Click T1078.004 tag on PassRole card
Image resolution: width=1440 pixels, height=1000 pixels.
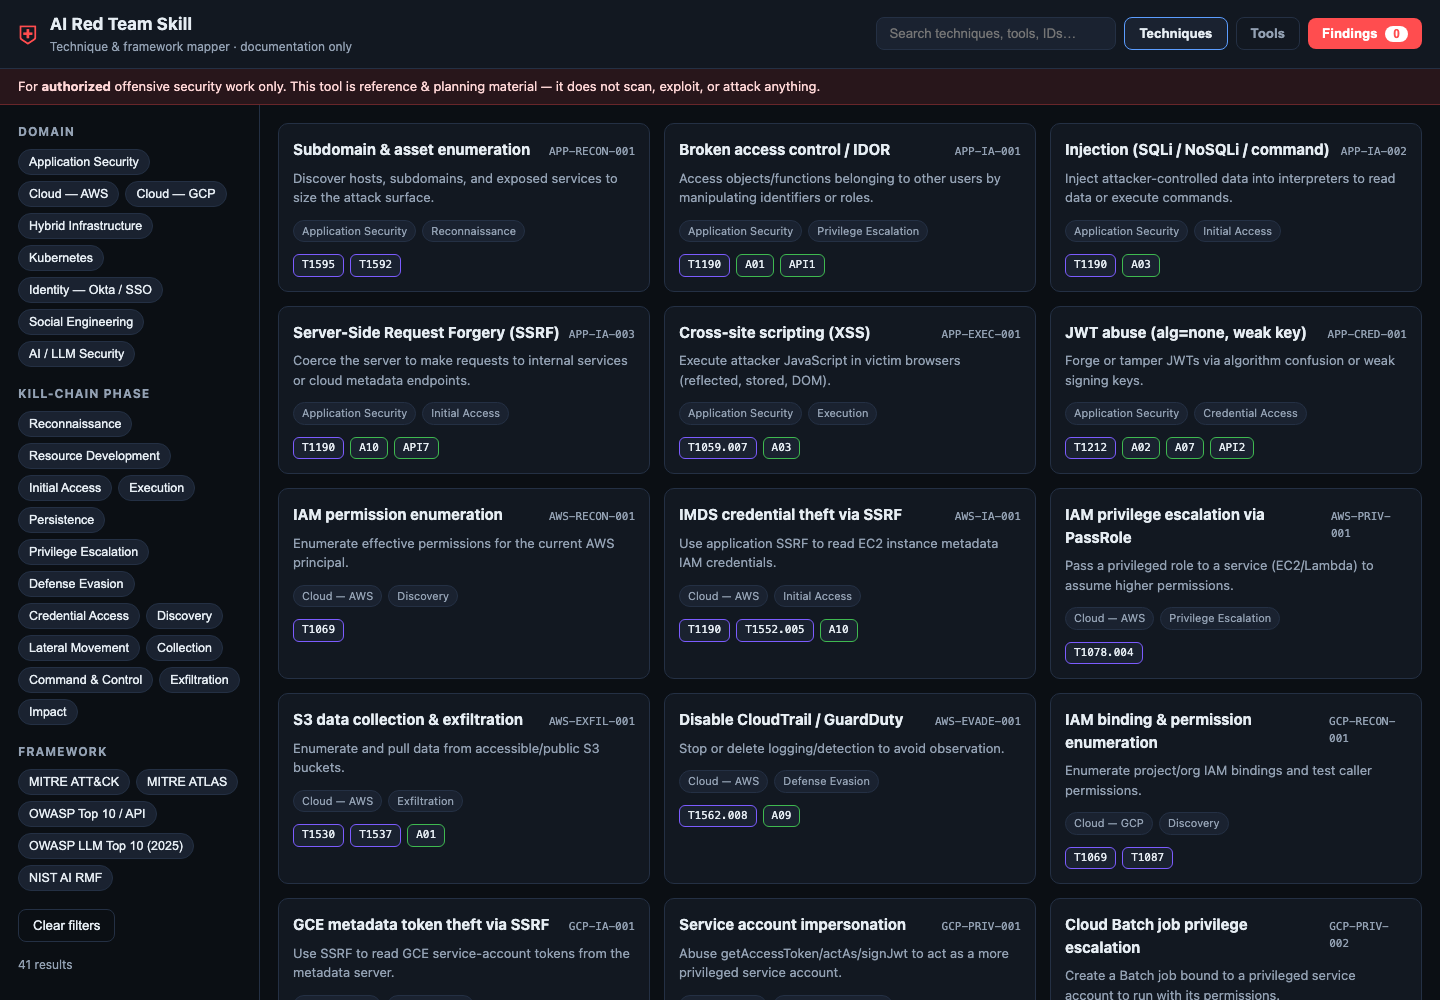1104,653
